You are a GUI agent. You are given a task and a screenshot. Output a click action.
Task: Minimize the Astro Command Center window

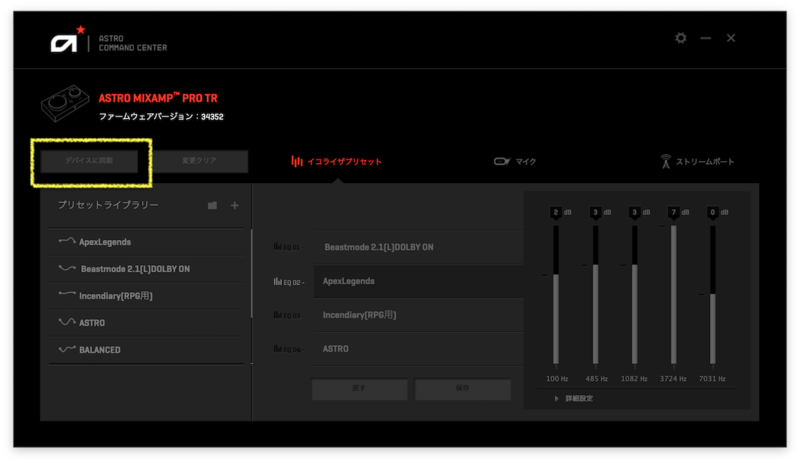point(706,38)
